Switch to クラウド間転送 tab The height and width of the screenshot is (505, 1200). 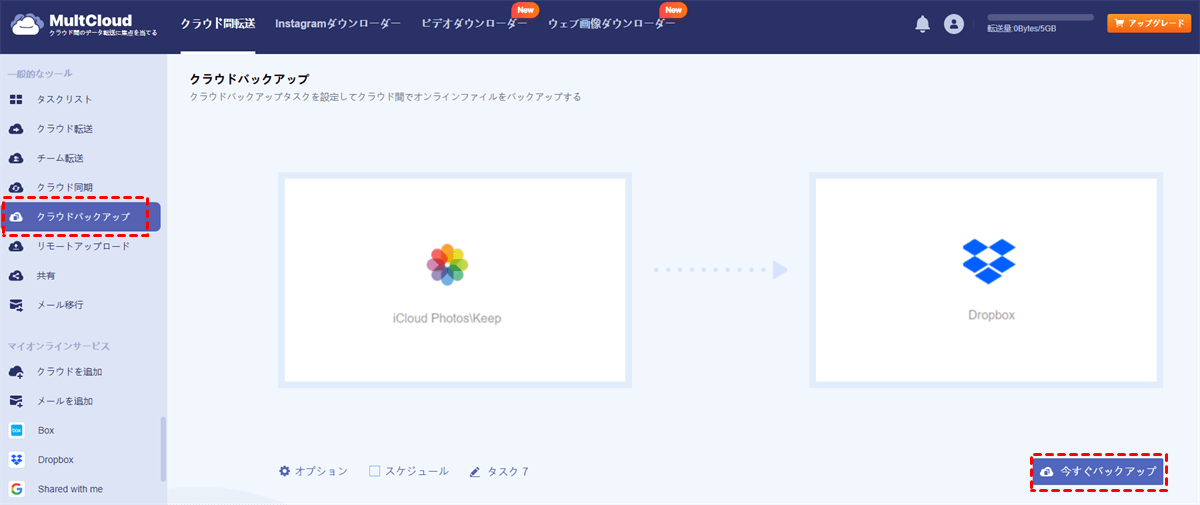pyautogui.click(x=217, y=23)
